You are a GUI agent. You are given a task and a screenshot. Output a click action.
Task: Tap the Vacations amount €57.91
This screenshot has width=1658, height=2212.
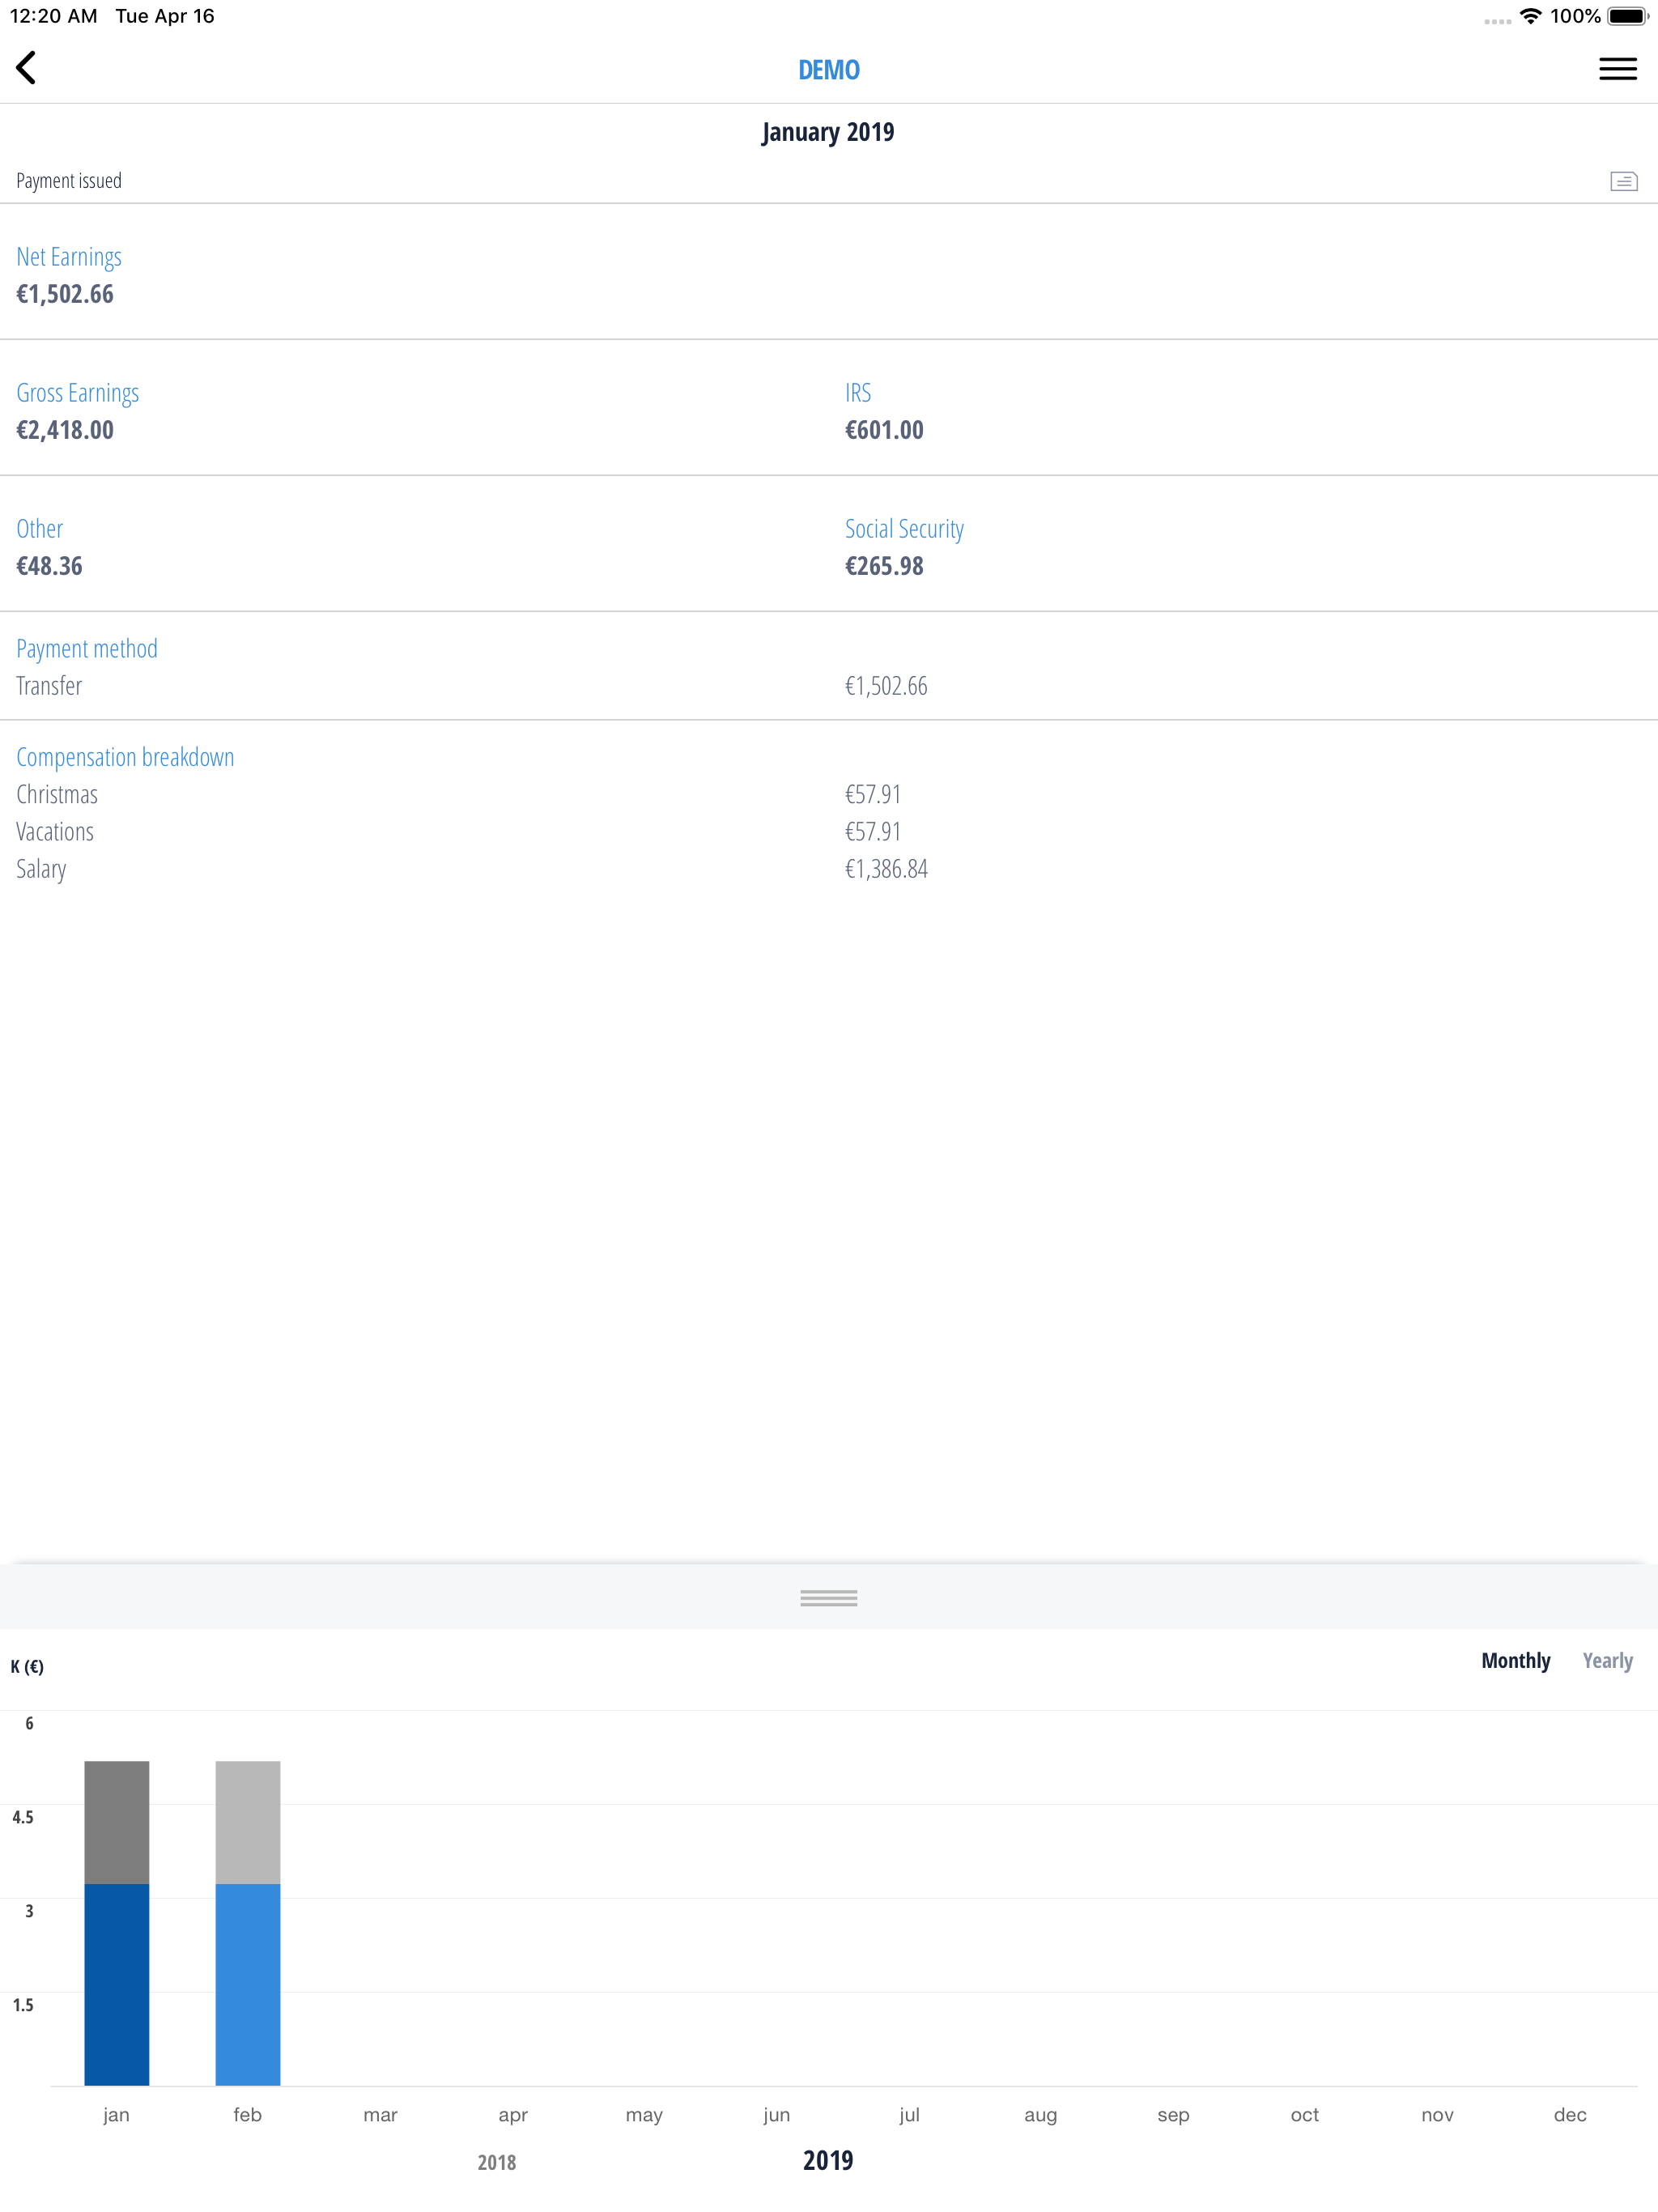(x=873, y=832)
